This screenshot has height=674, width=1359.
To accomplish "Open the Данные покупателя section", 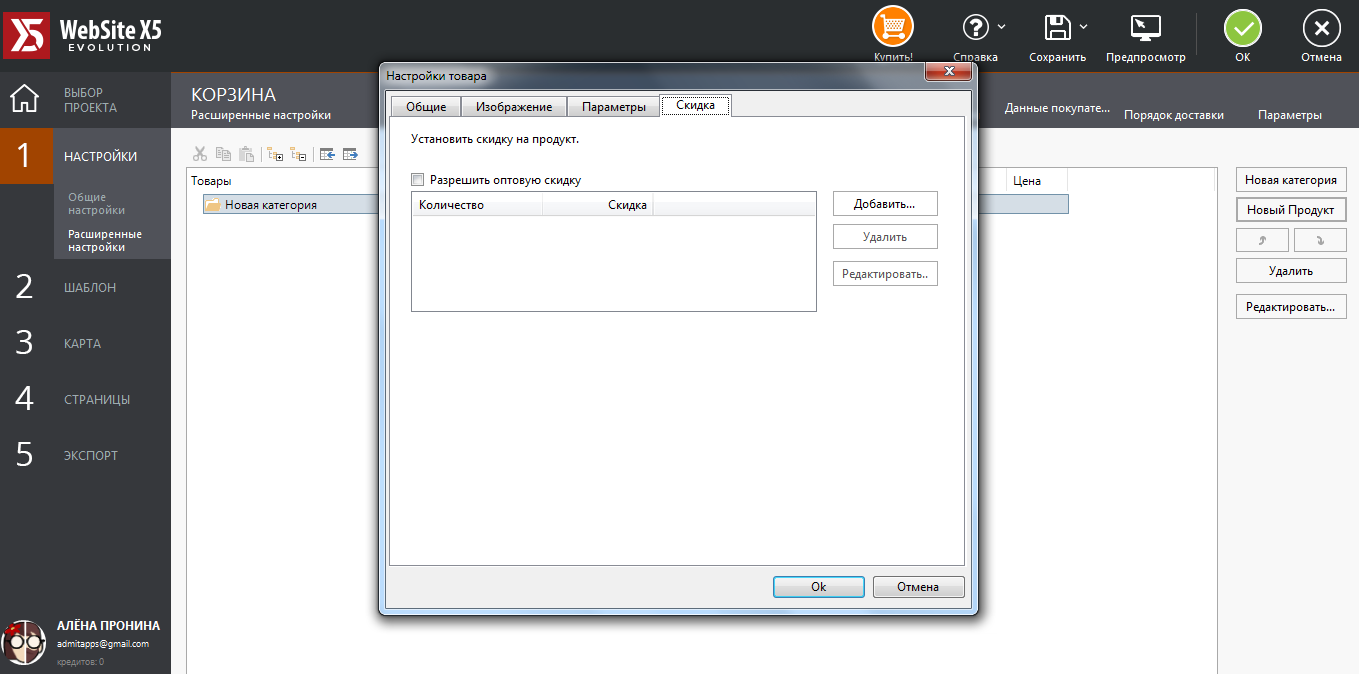I will coord(1057,107).
